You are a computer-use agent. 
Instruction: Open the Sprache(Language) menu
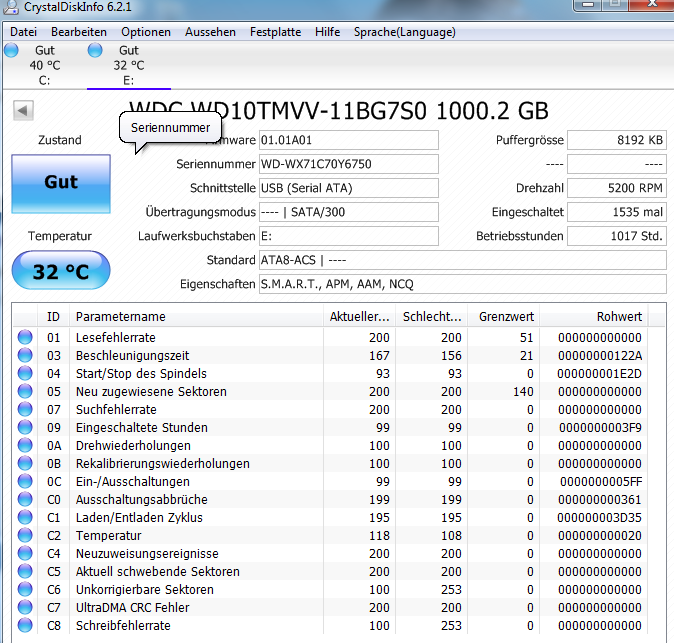tap(404, 32)
